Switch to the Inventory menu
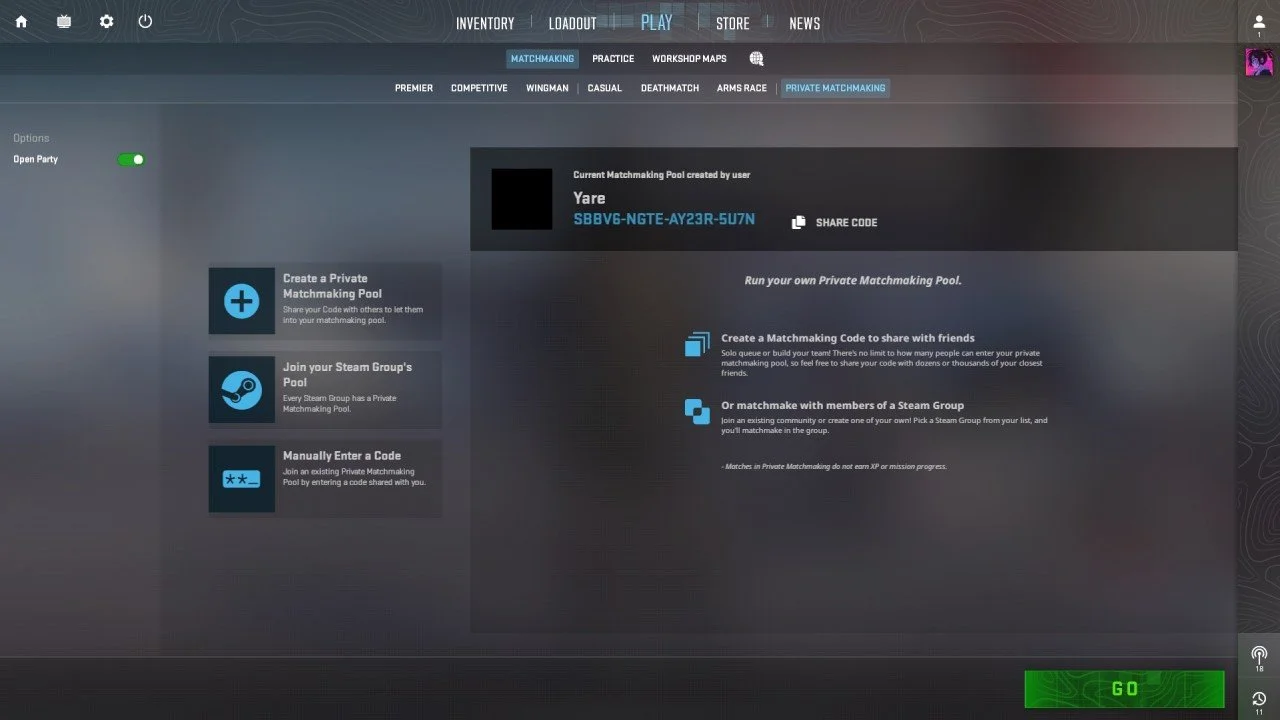 pyautogui.click(x=485, y=23)
